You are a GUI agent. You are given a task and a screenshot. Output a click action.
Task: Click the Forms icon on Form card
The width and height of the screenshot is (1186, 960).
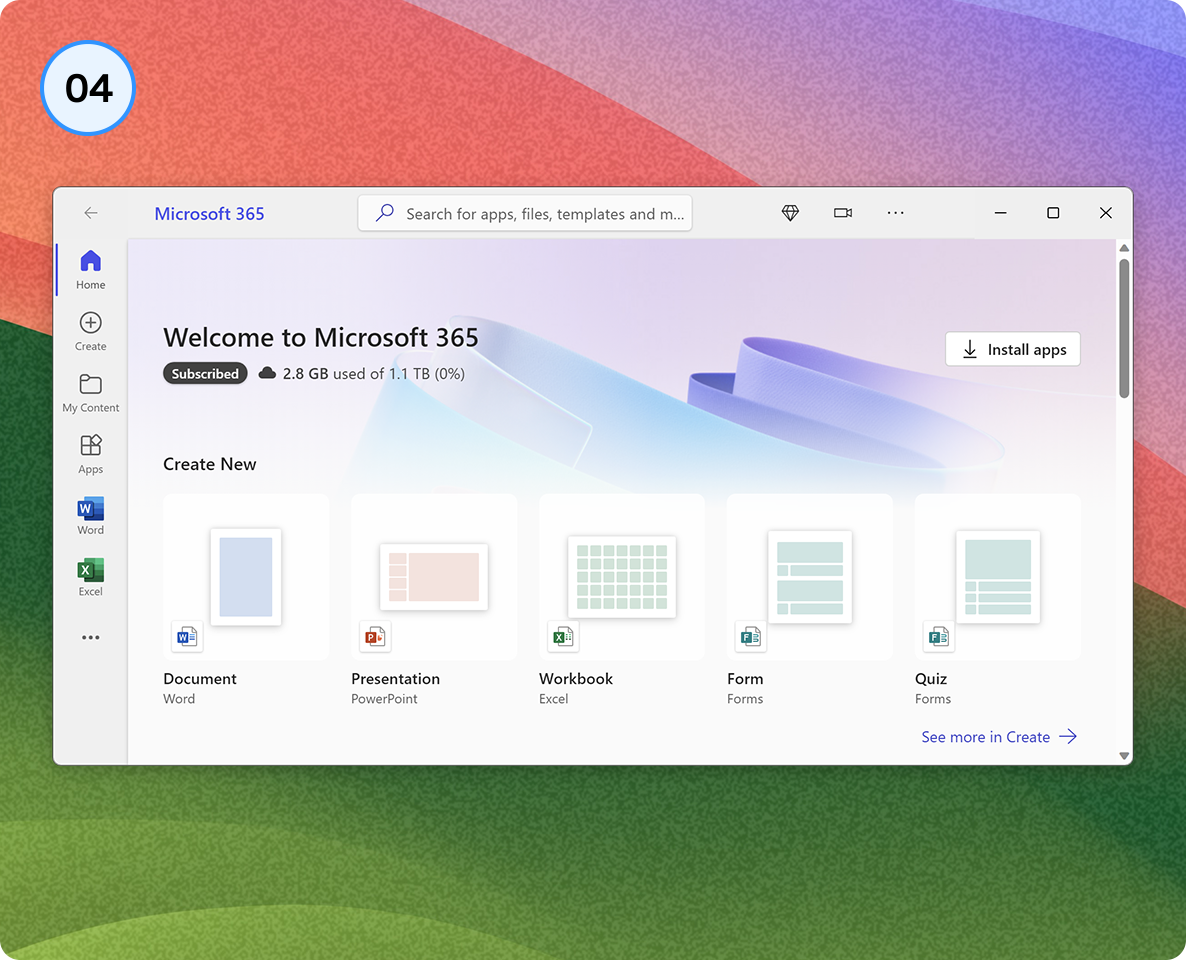[750, 637]
